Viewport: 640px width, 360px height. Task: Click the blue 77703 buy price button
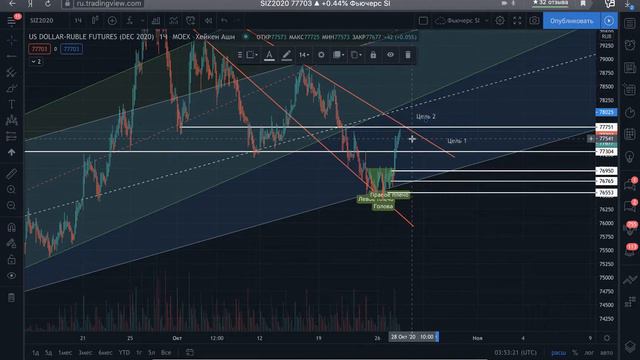(x=71, y=49)
